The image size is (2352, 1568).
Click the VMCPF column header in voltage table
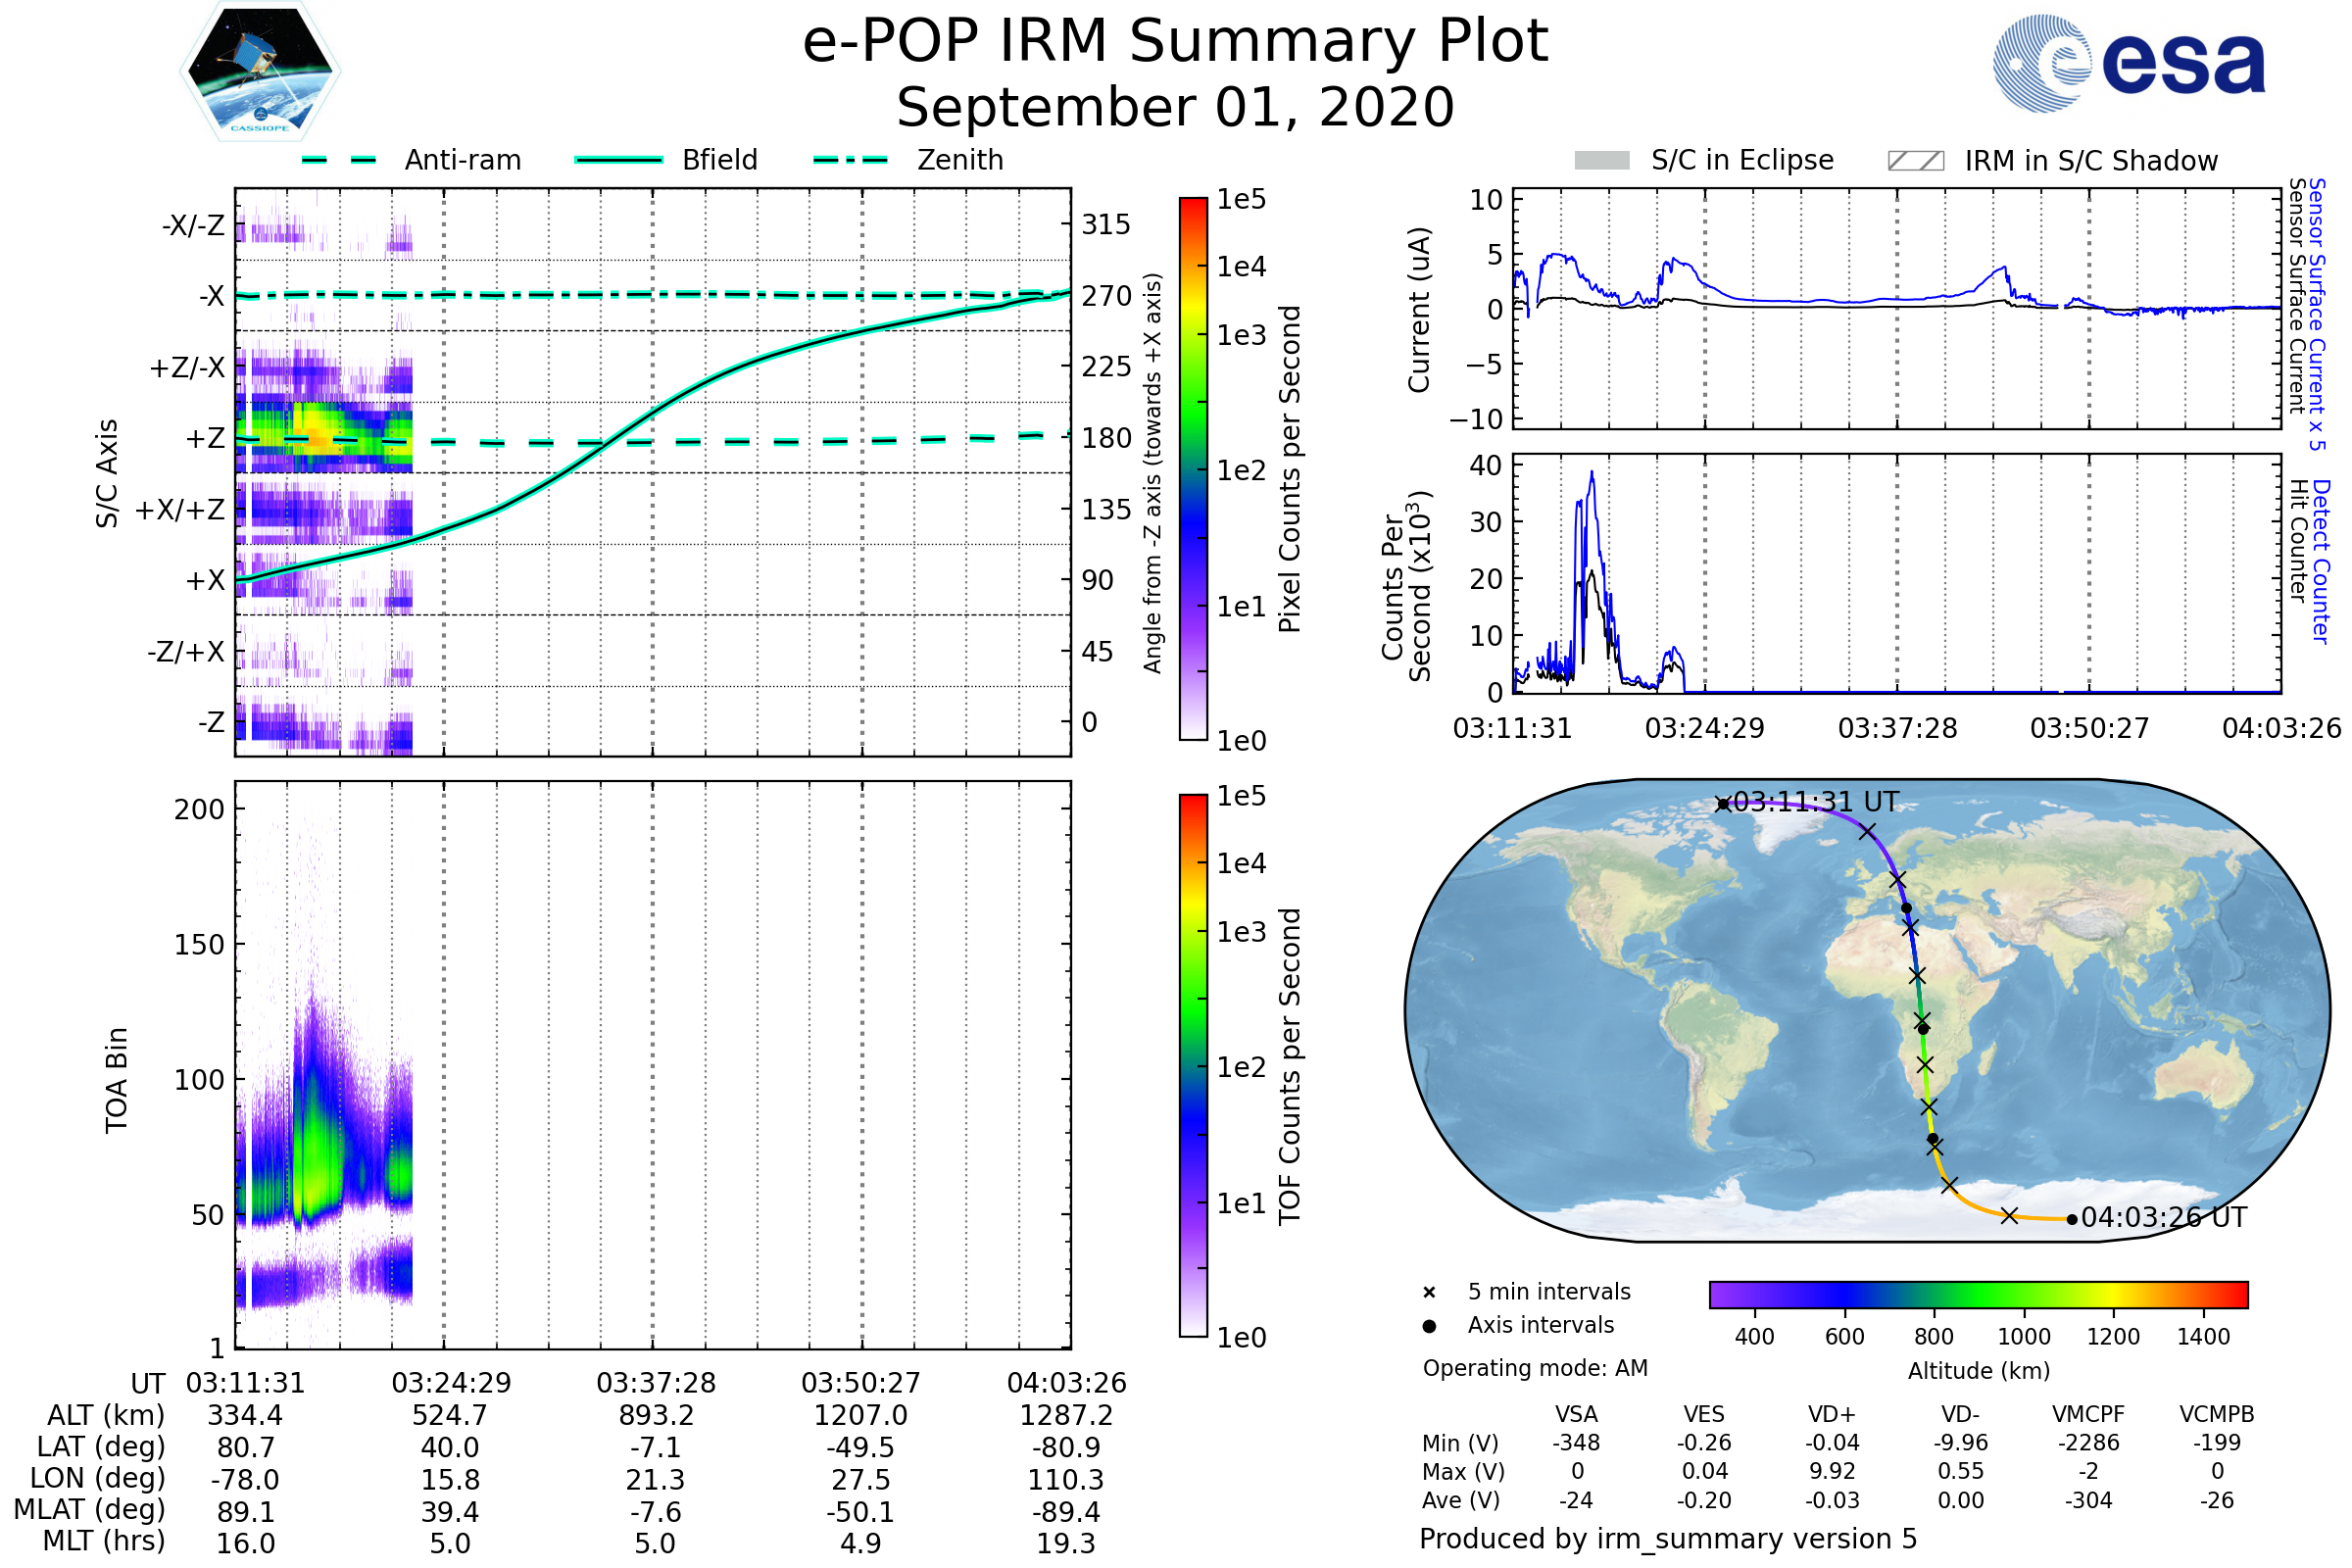point(2088,1414)
